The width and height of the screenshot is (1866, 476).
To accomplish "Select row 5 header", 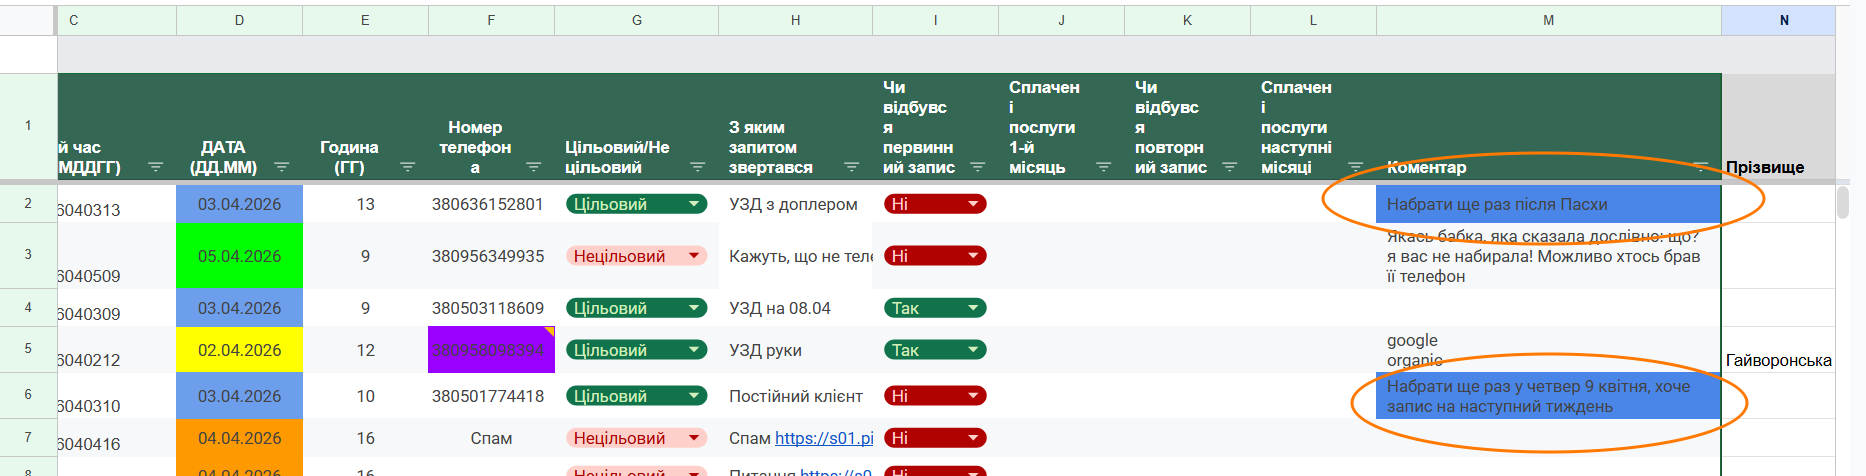I will (x=28, y=349).
